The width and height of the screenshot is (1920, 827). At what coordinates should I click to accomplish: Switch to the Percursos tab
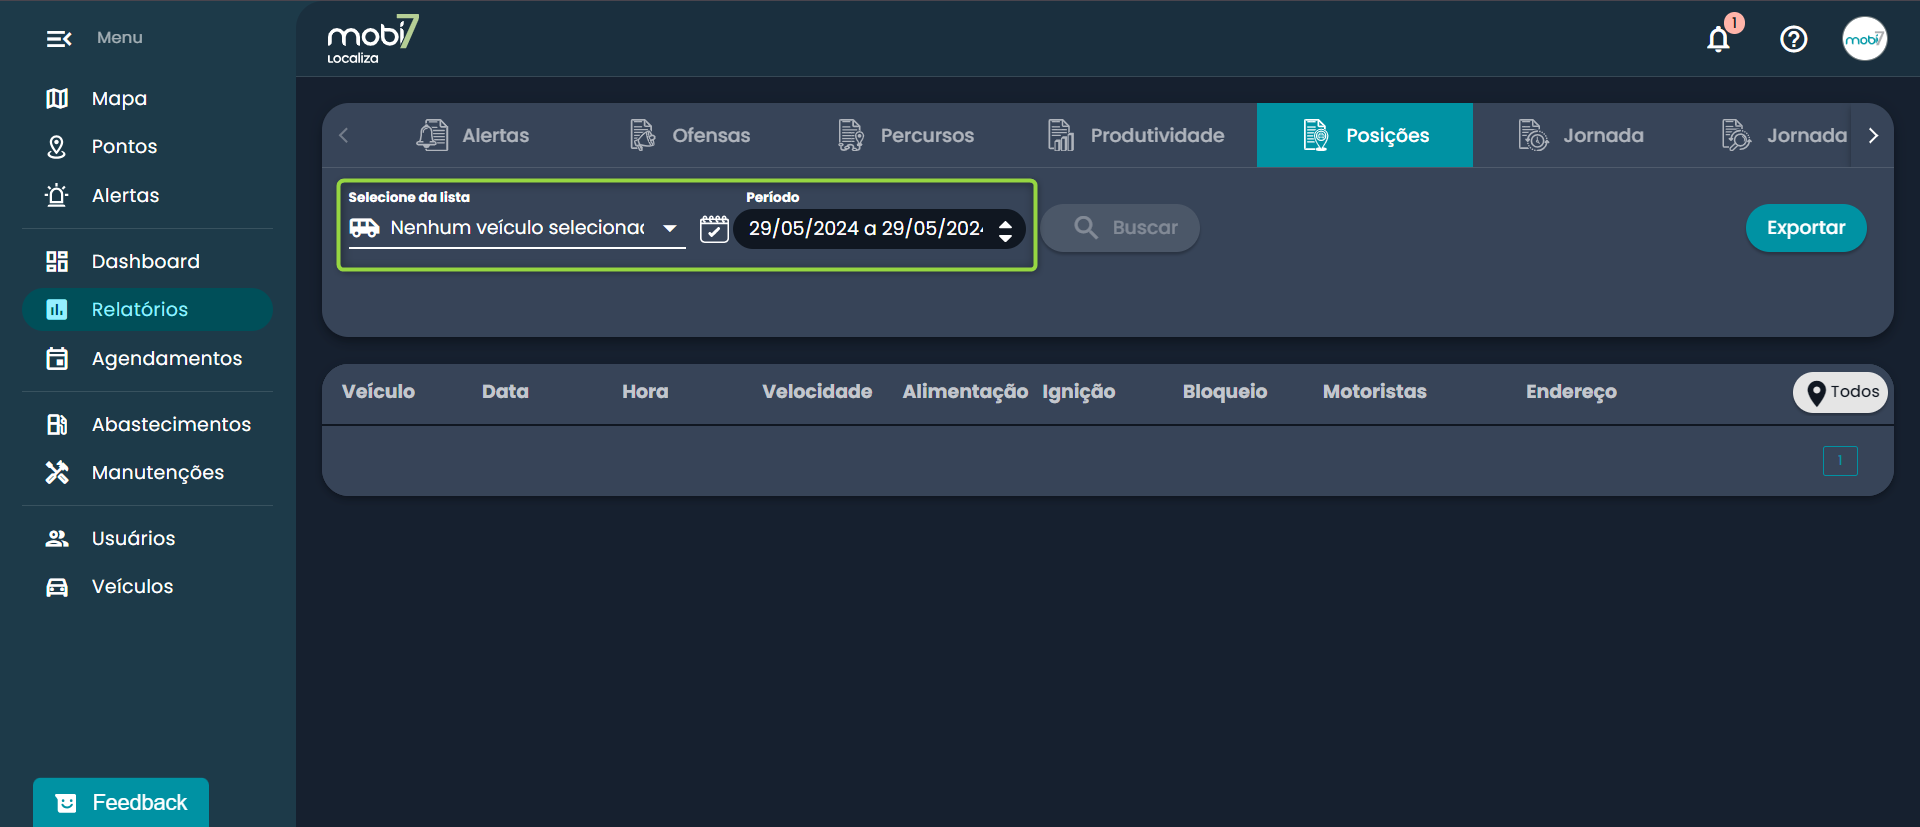[905, 135]
